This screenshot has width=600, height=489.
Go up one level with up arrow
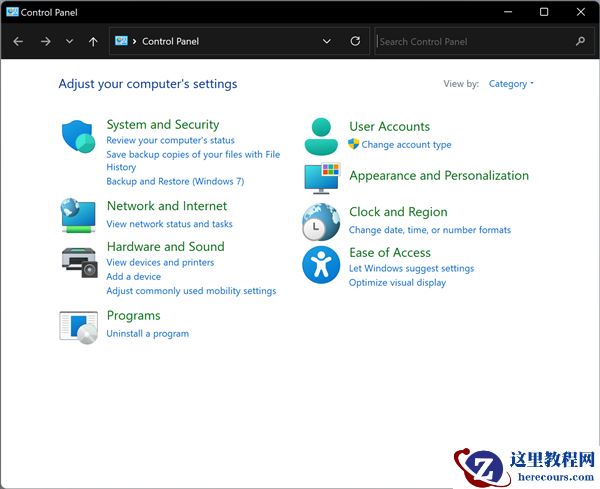[x=93, y=42]
